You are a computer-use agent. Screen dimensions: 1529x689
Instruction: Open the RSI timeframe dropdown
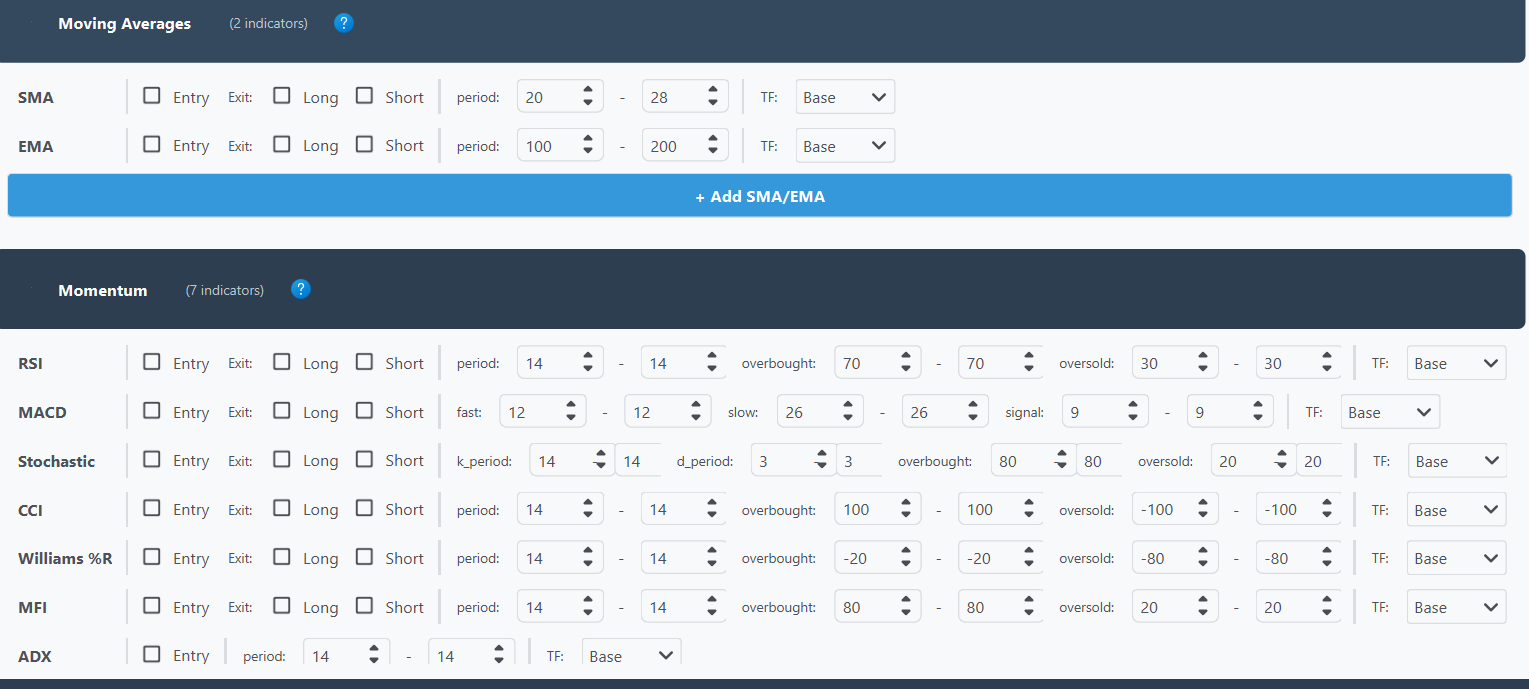tap(1455, 363)
